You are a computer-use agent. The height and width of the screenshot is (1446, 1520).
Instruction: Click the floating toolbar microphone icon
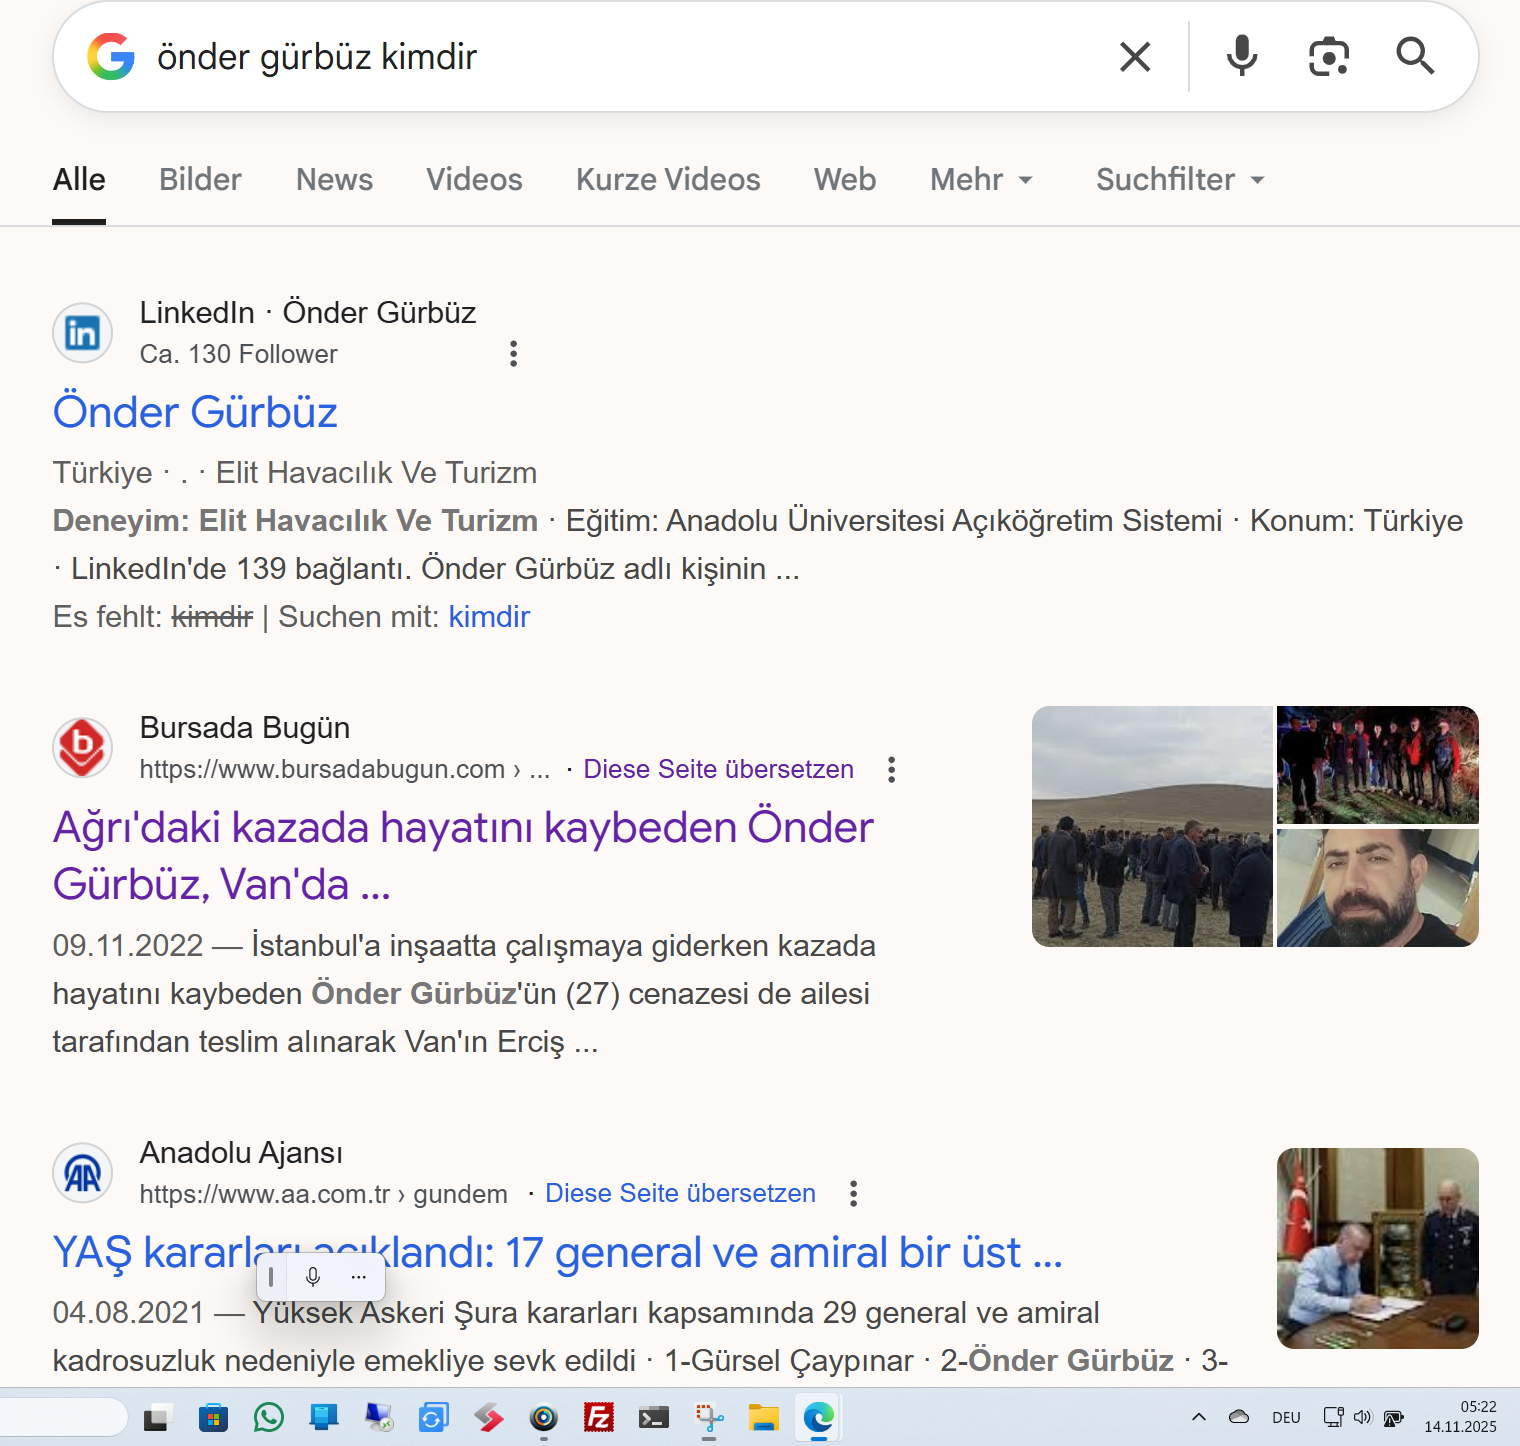313,1277
